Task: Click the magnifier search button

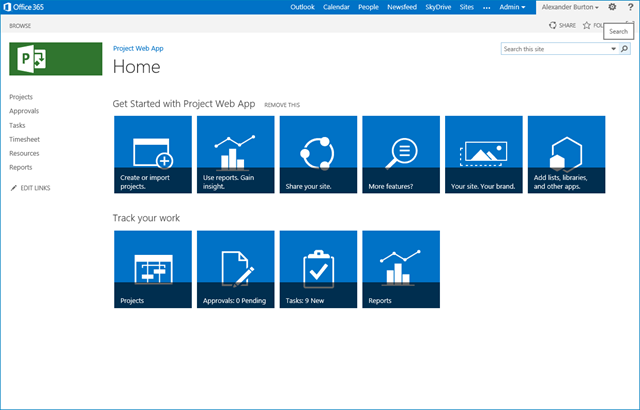Action: 624,49
